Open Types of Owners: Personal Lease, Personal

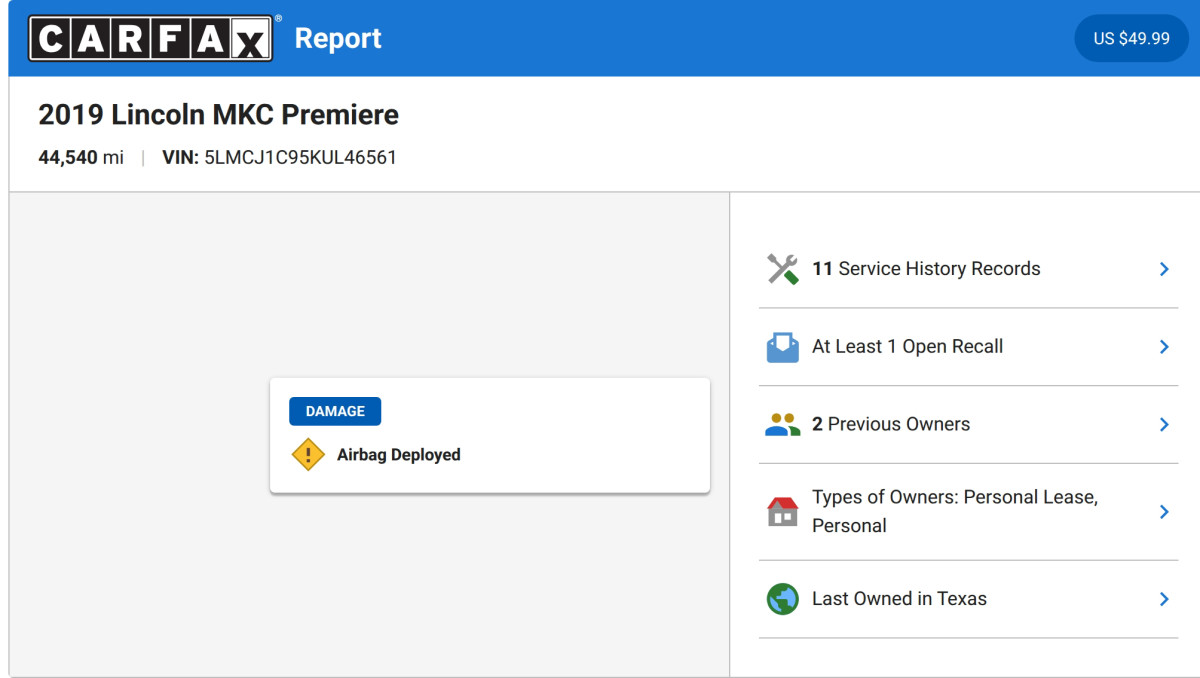pos(968,512)
